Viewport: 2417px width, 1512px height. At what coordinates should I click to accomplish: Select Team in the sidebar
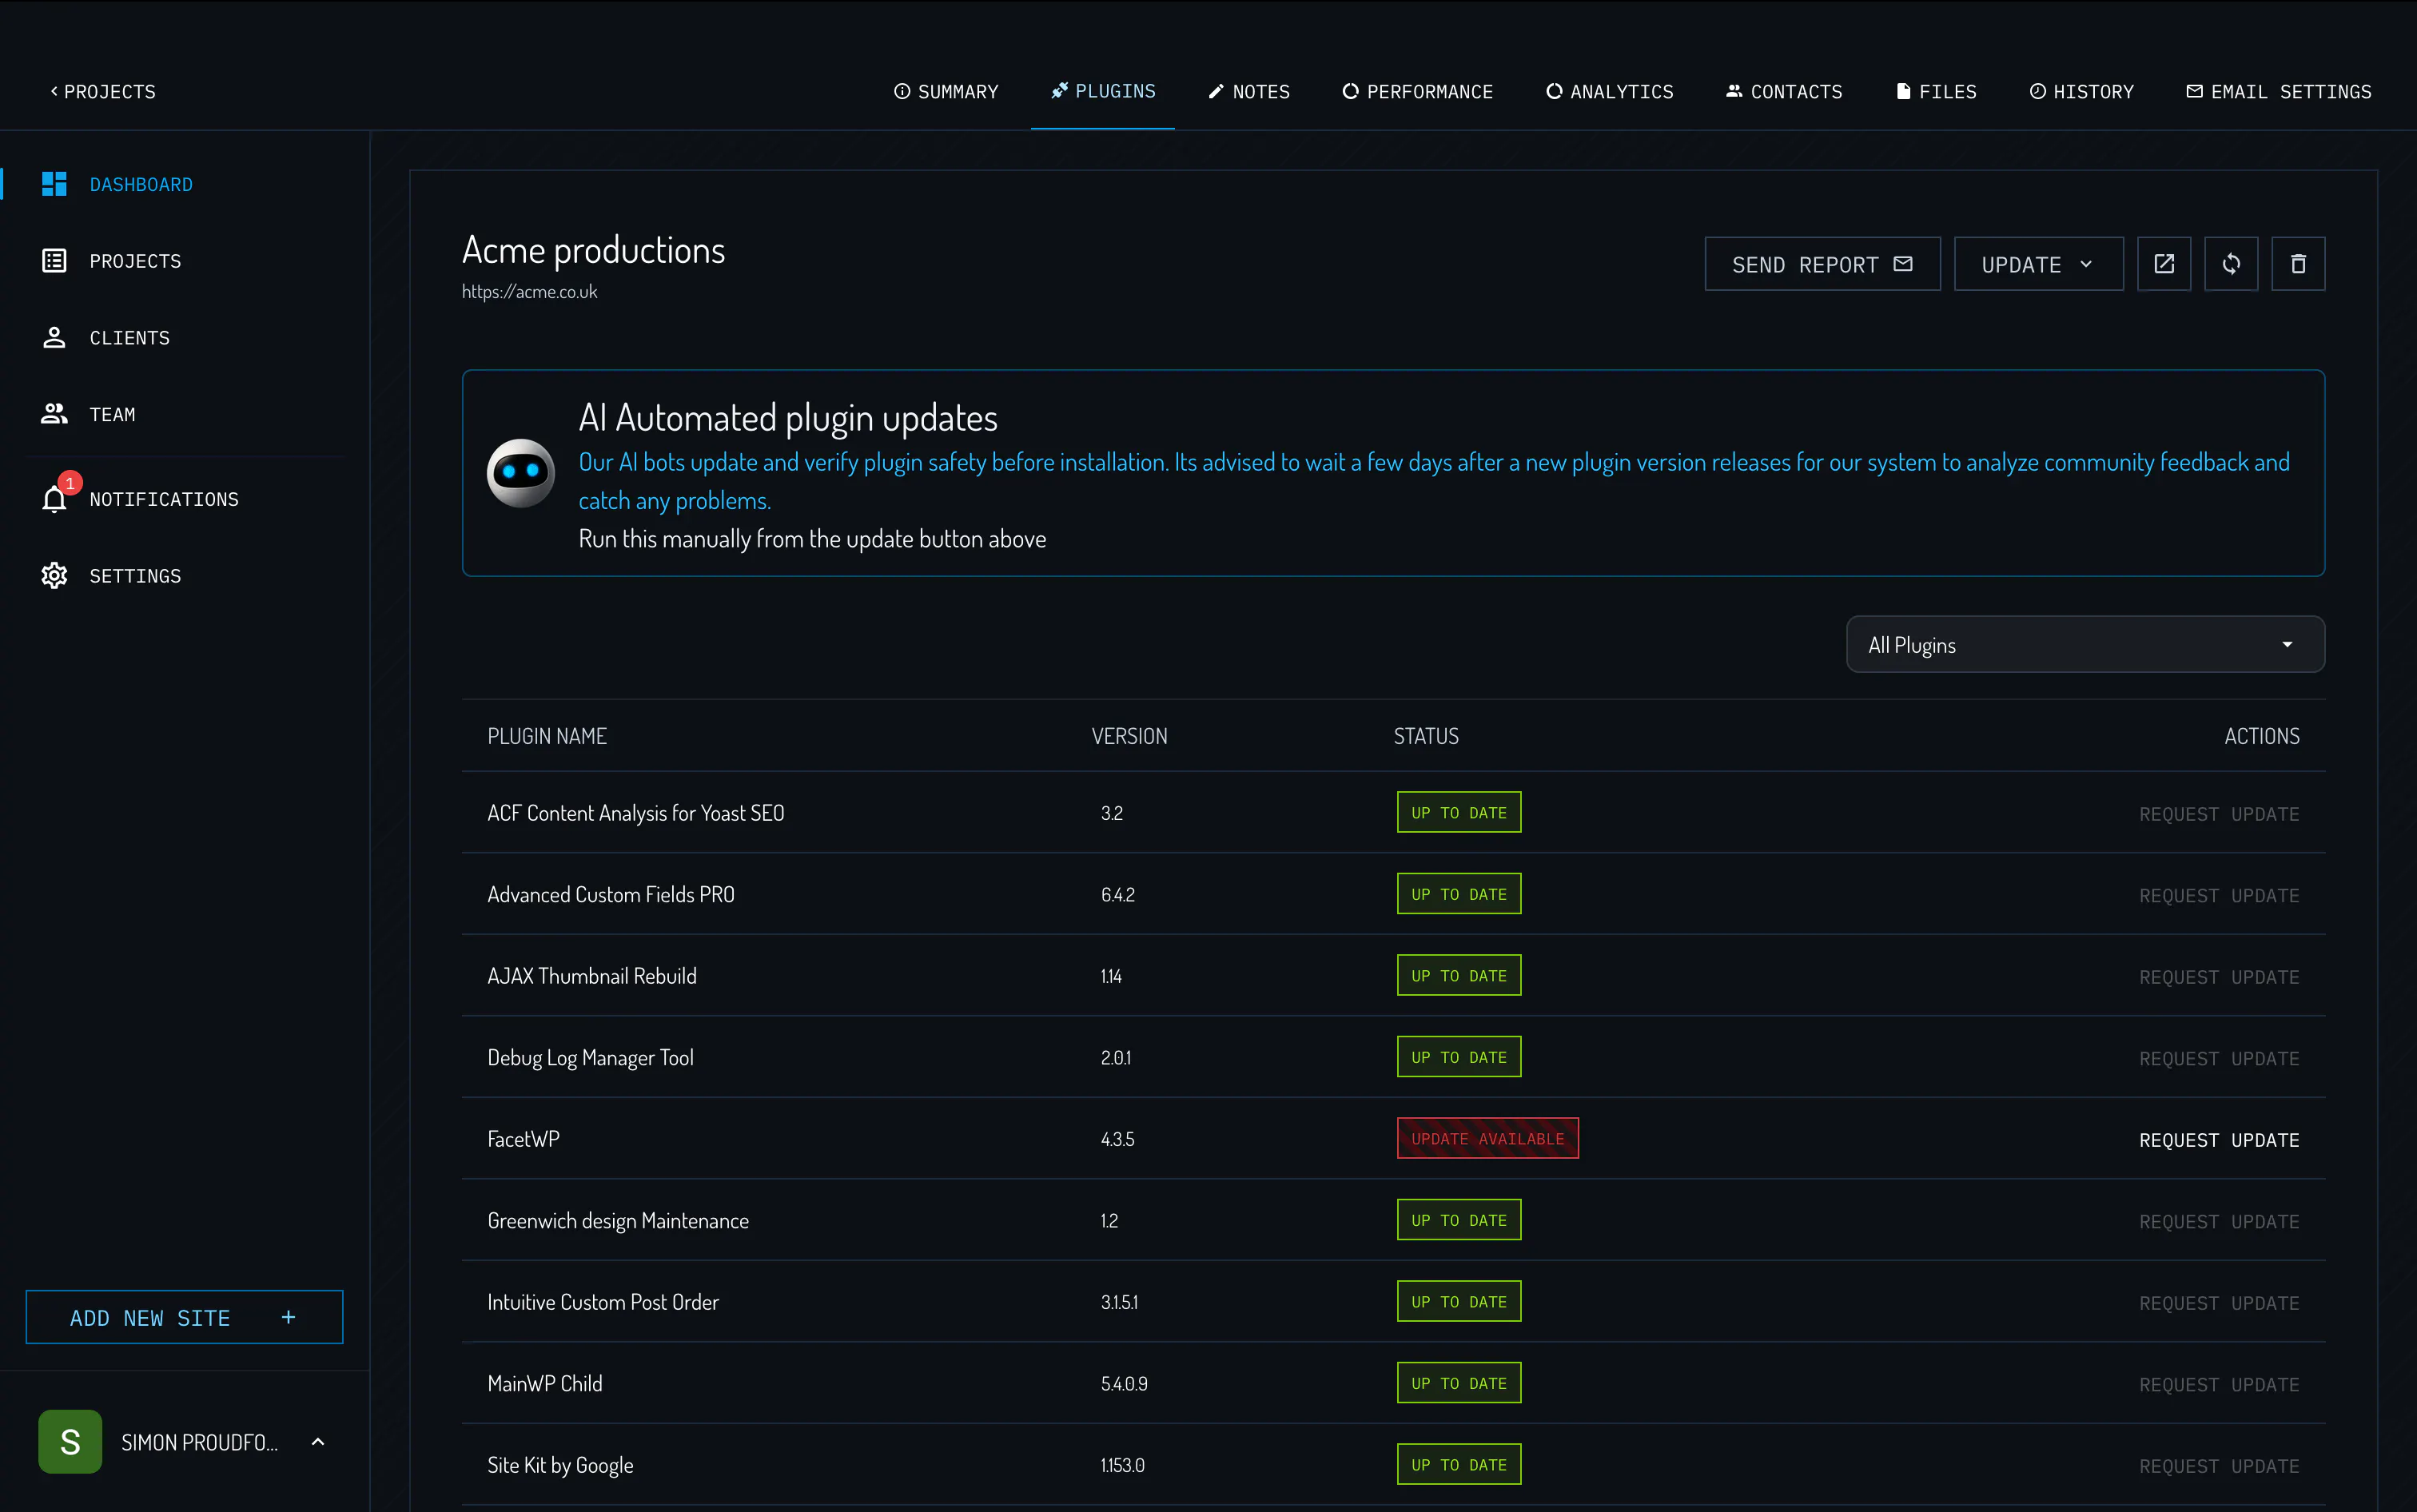pos(112,414)
